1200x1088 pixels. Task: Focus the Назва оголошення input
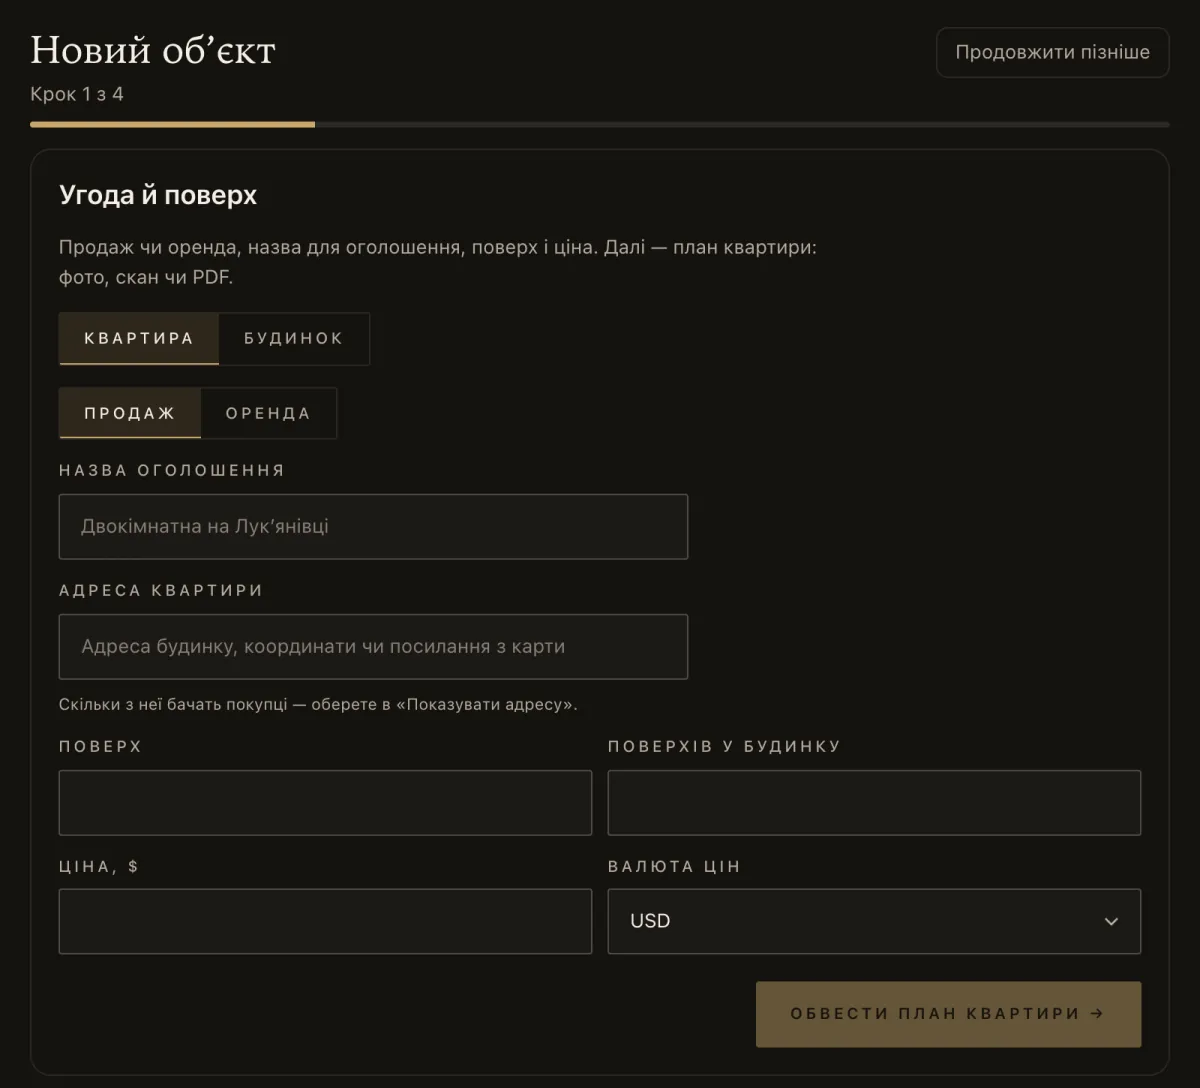coord(373,526)
